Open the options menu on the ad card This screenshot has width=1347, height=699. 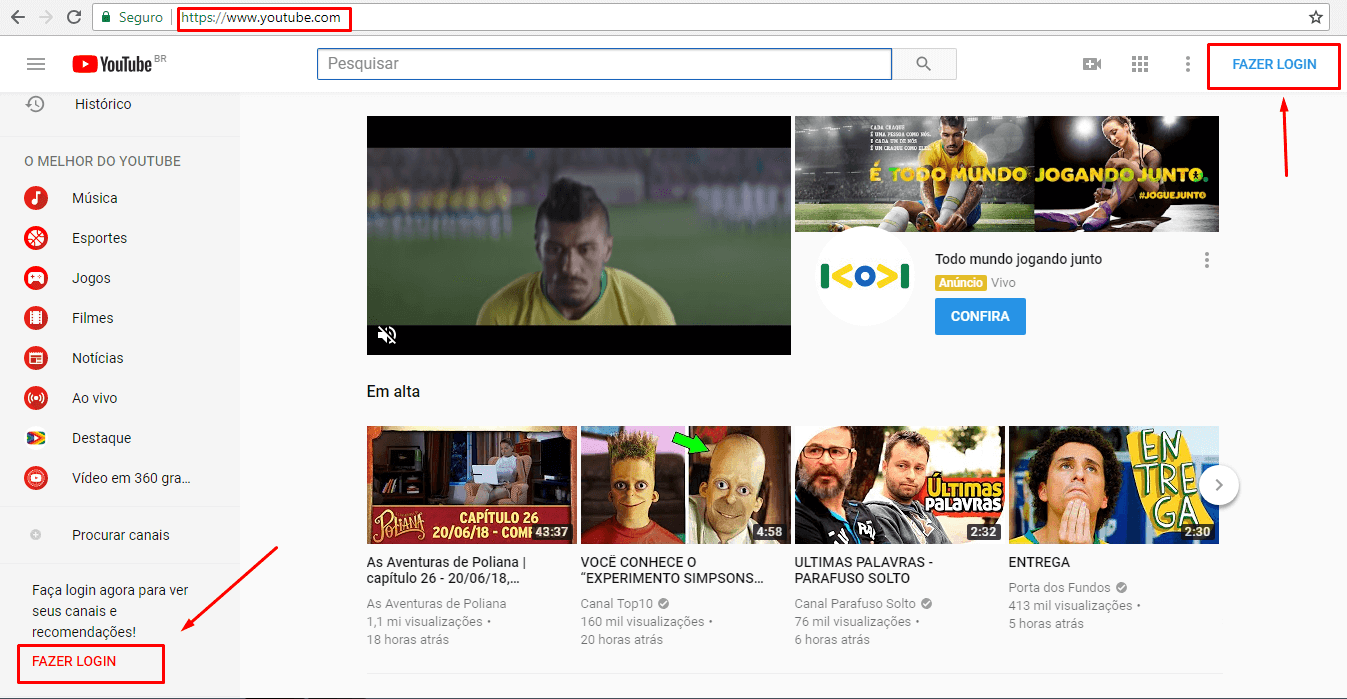click(x=1207, y=258)
